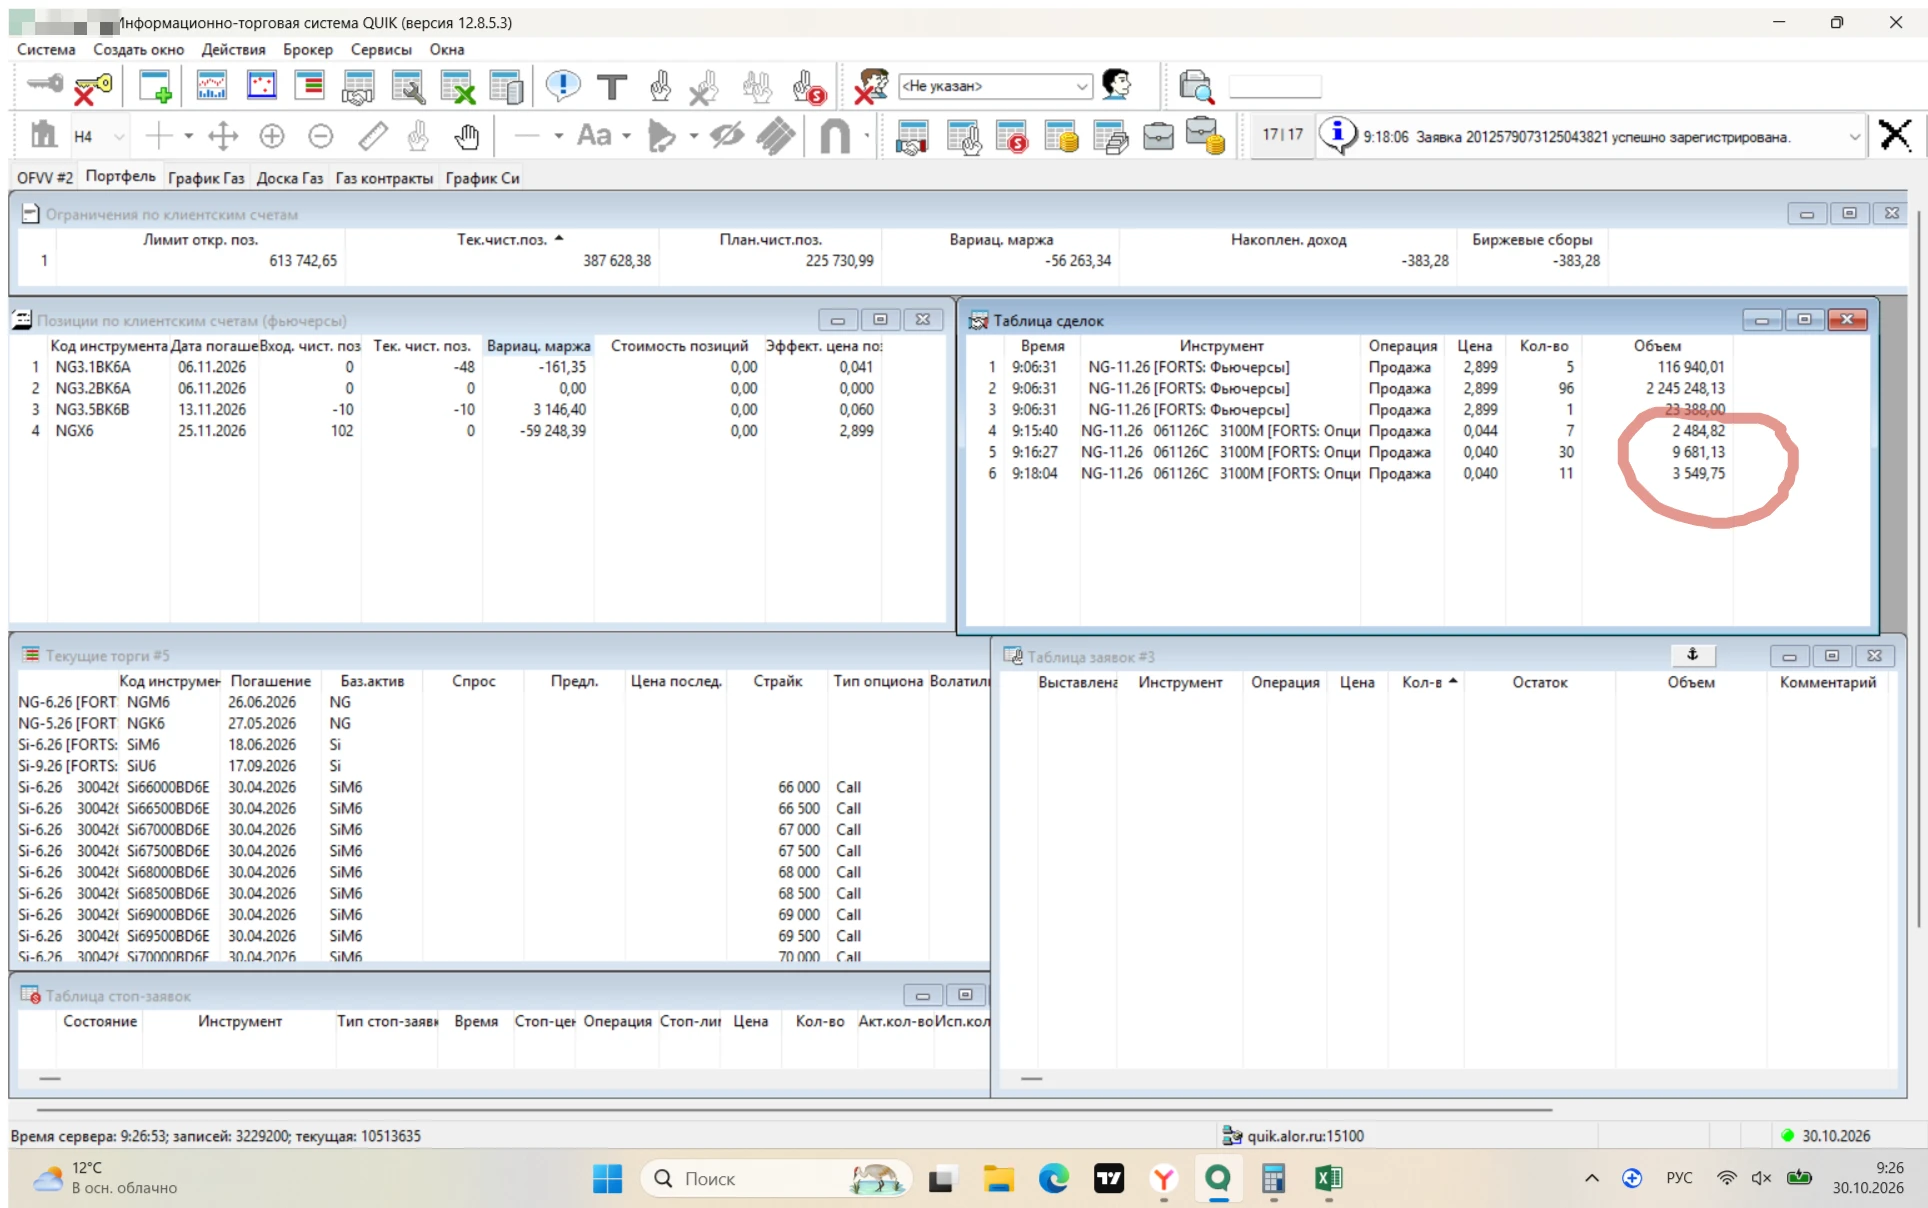Open the line style dropdown arrow
The width and height of the screenshot is (1928, 1208).
(x=558, y=136)
